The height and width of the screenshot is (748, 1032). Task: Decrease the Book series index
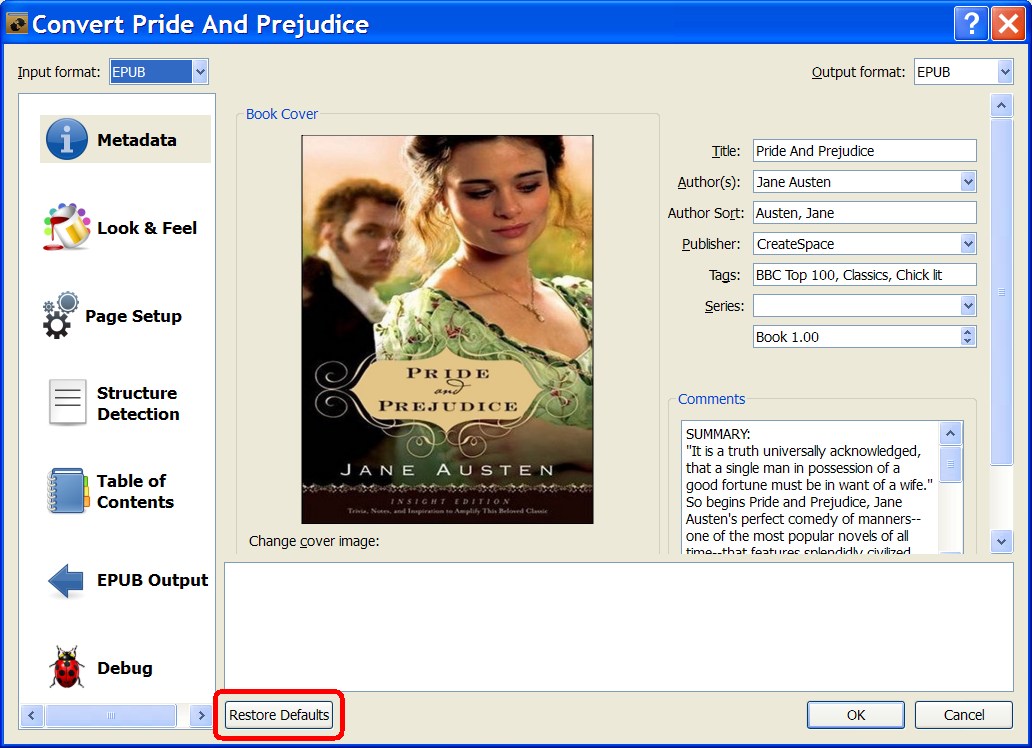pos(967,341)
